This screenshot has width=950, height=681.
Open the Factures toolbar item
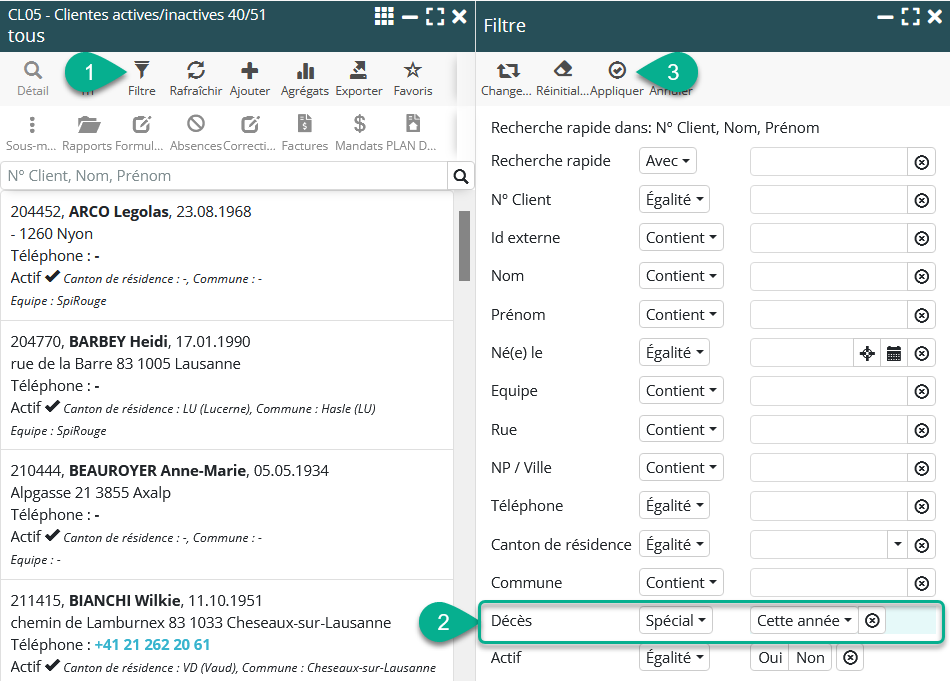pos(304,132)
